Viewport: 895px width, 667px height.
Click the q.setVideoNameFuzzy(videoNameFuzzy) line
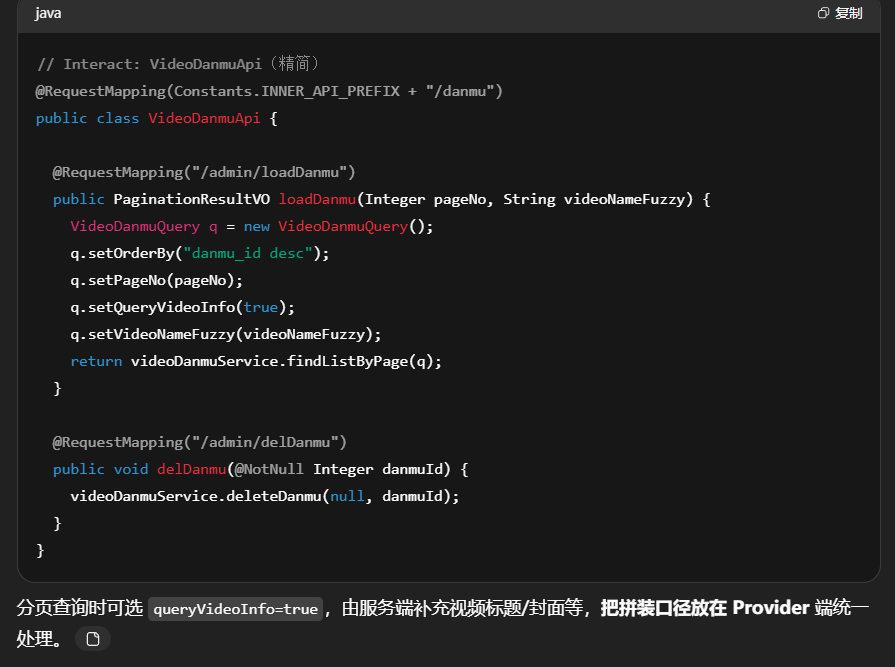click(225, 334)
